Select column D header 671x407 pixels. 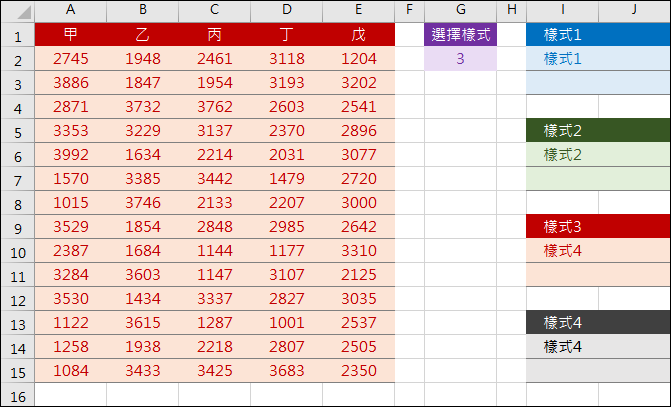pos(286,11)
